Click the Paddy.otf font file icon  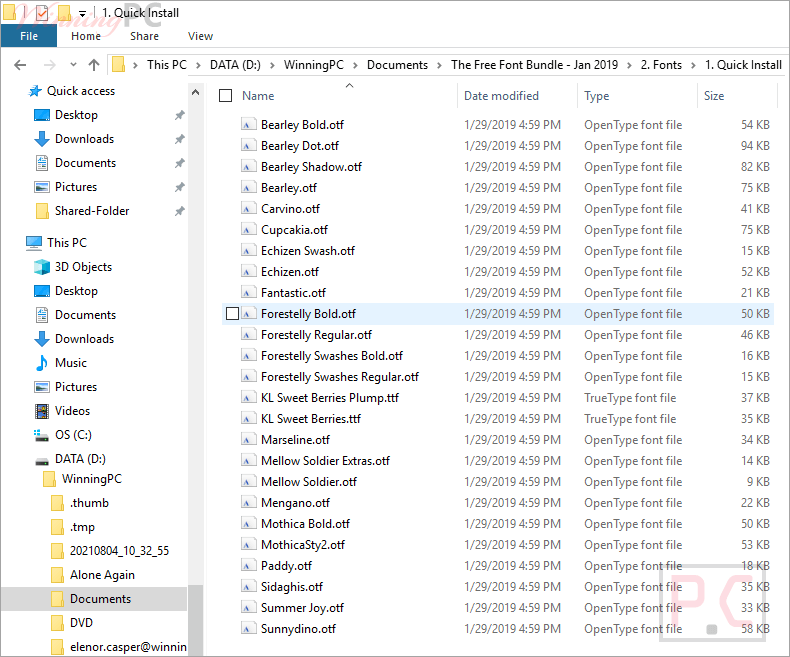coord(247,566)
